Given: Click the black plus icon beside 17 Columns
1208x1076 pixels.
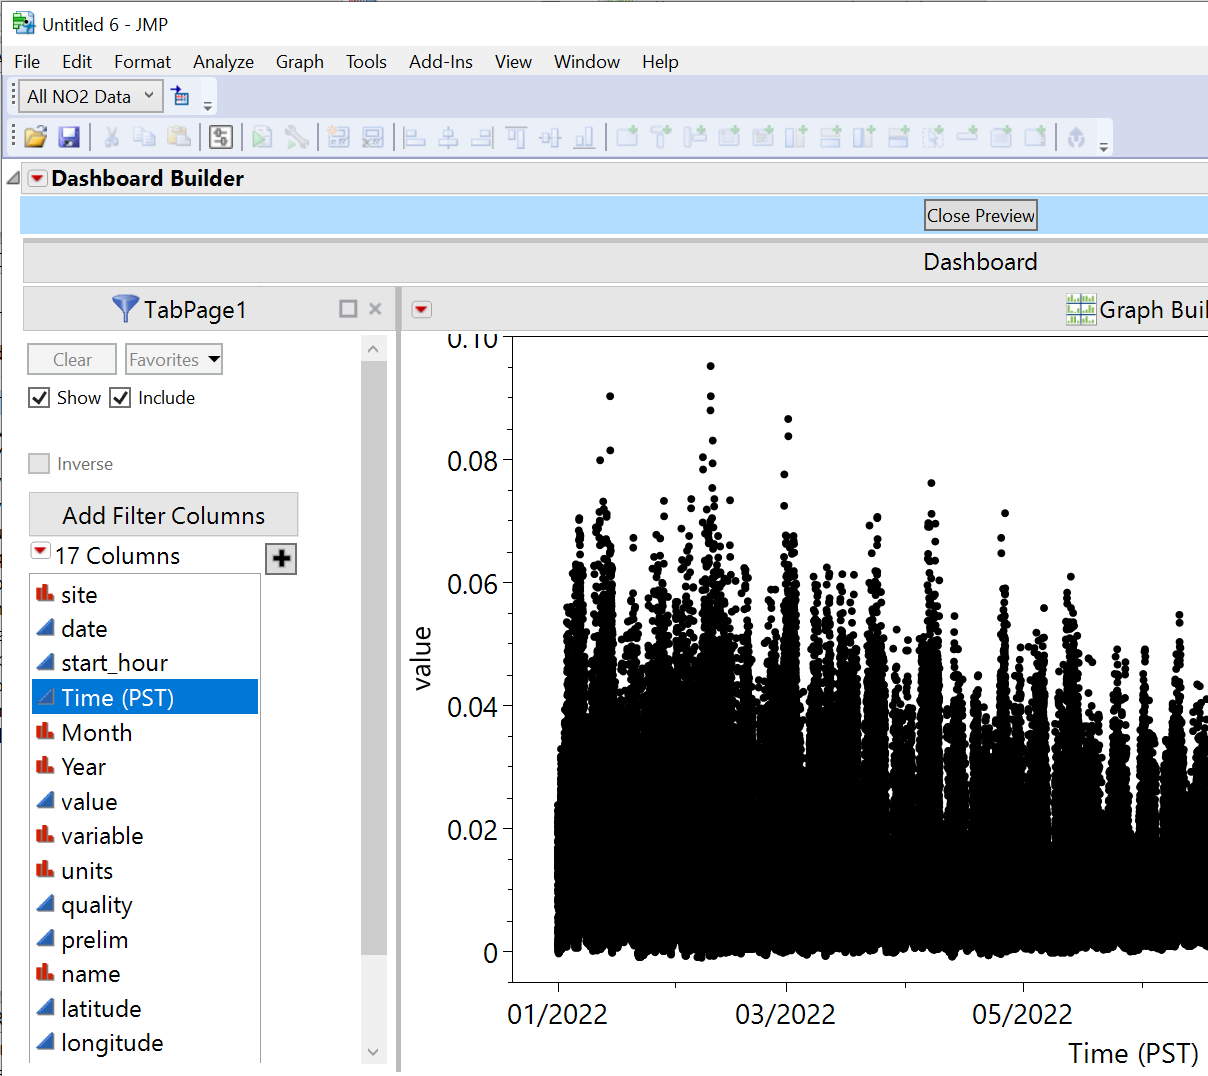Looking at the screenshot, I should pos(281,559).
